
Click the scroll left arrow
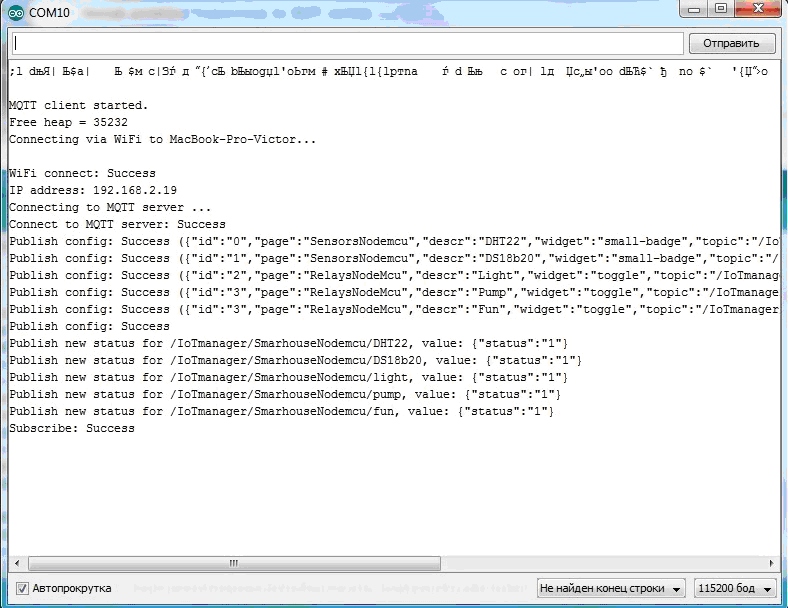click(x=17, y=563)
